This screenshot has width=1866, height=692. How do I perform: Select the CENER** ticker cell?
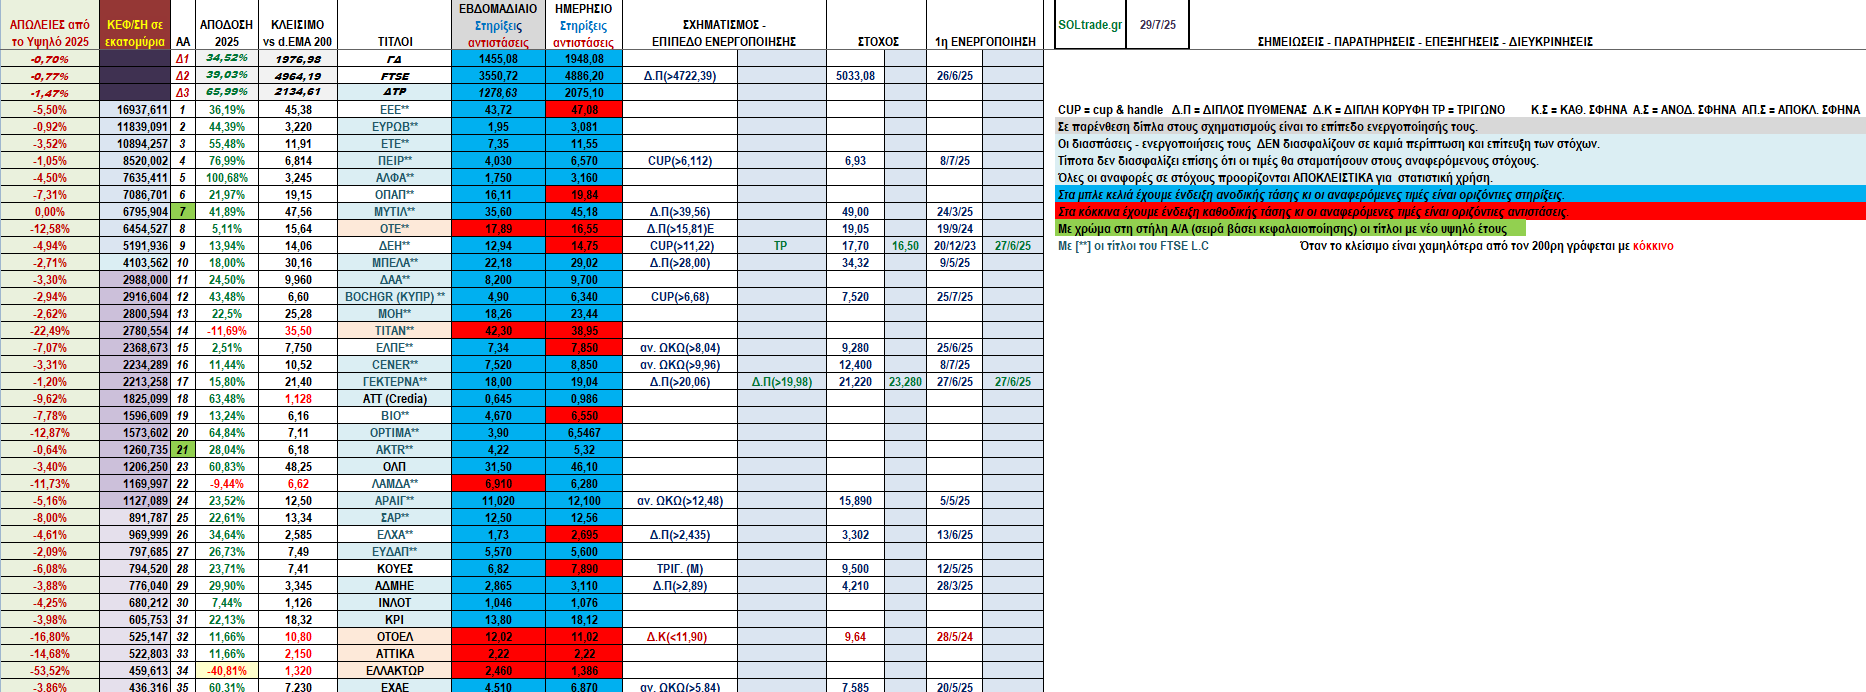pos(395,365)
